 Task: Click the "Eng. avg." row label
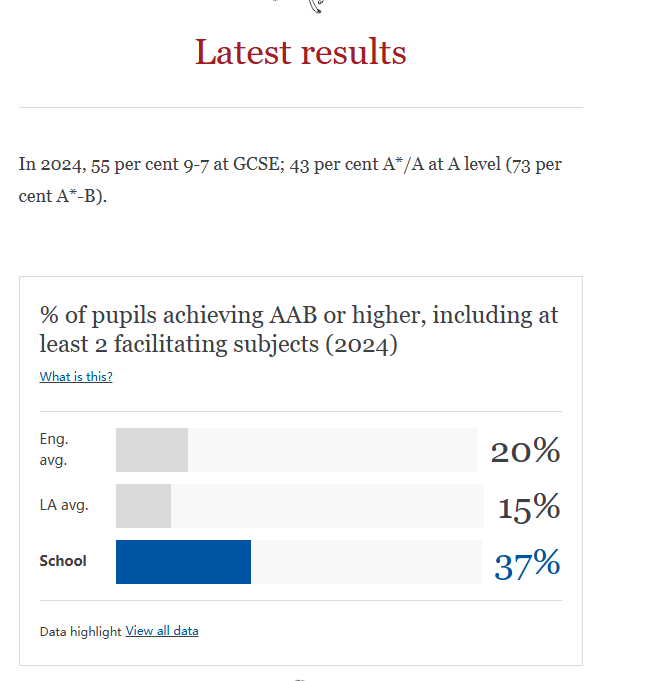(x=54, y=449)
